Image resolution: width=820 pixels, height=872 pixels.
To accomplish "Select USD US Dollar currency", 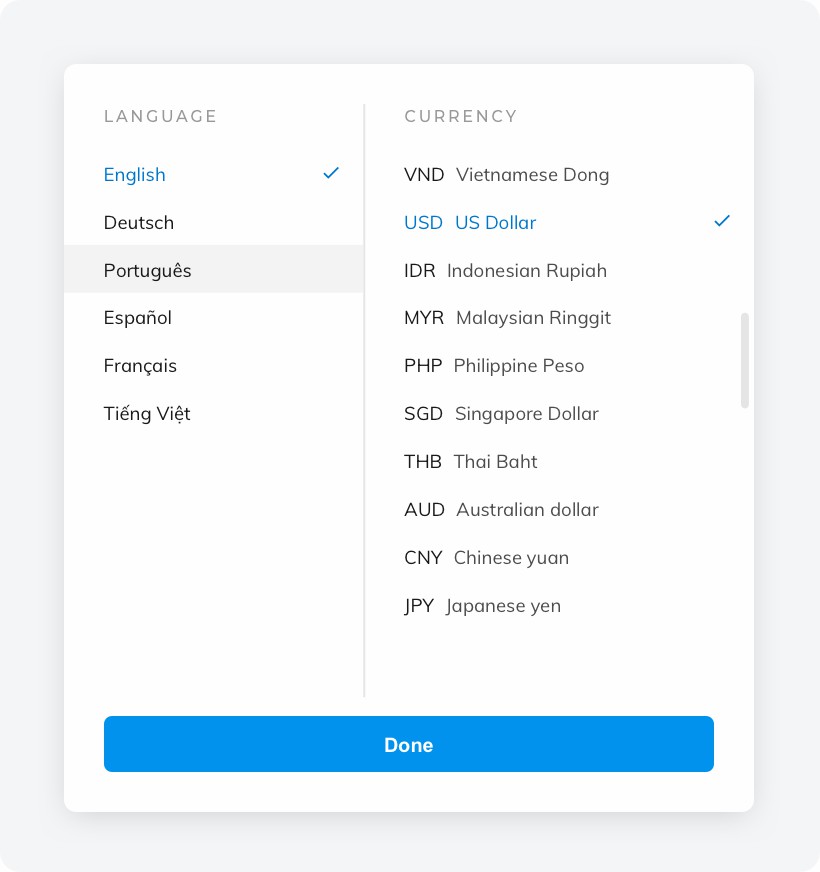I will click(470, 223).
